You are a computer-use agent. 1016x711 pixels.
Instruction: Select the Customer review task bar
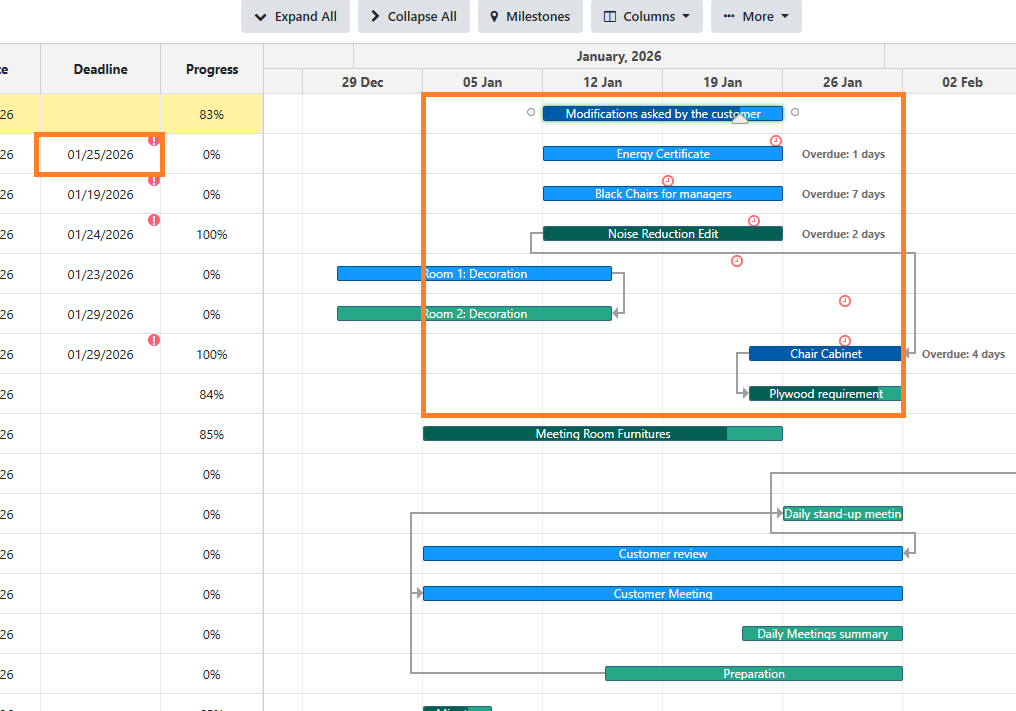(662, 554)
